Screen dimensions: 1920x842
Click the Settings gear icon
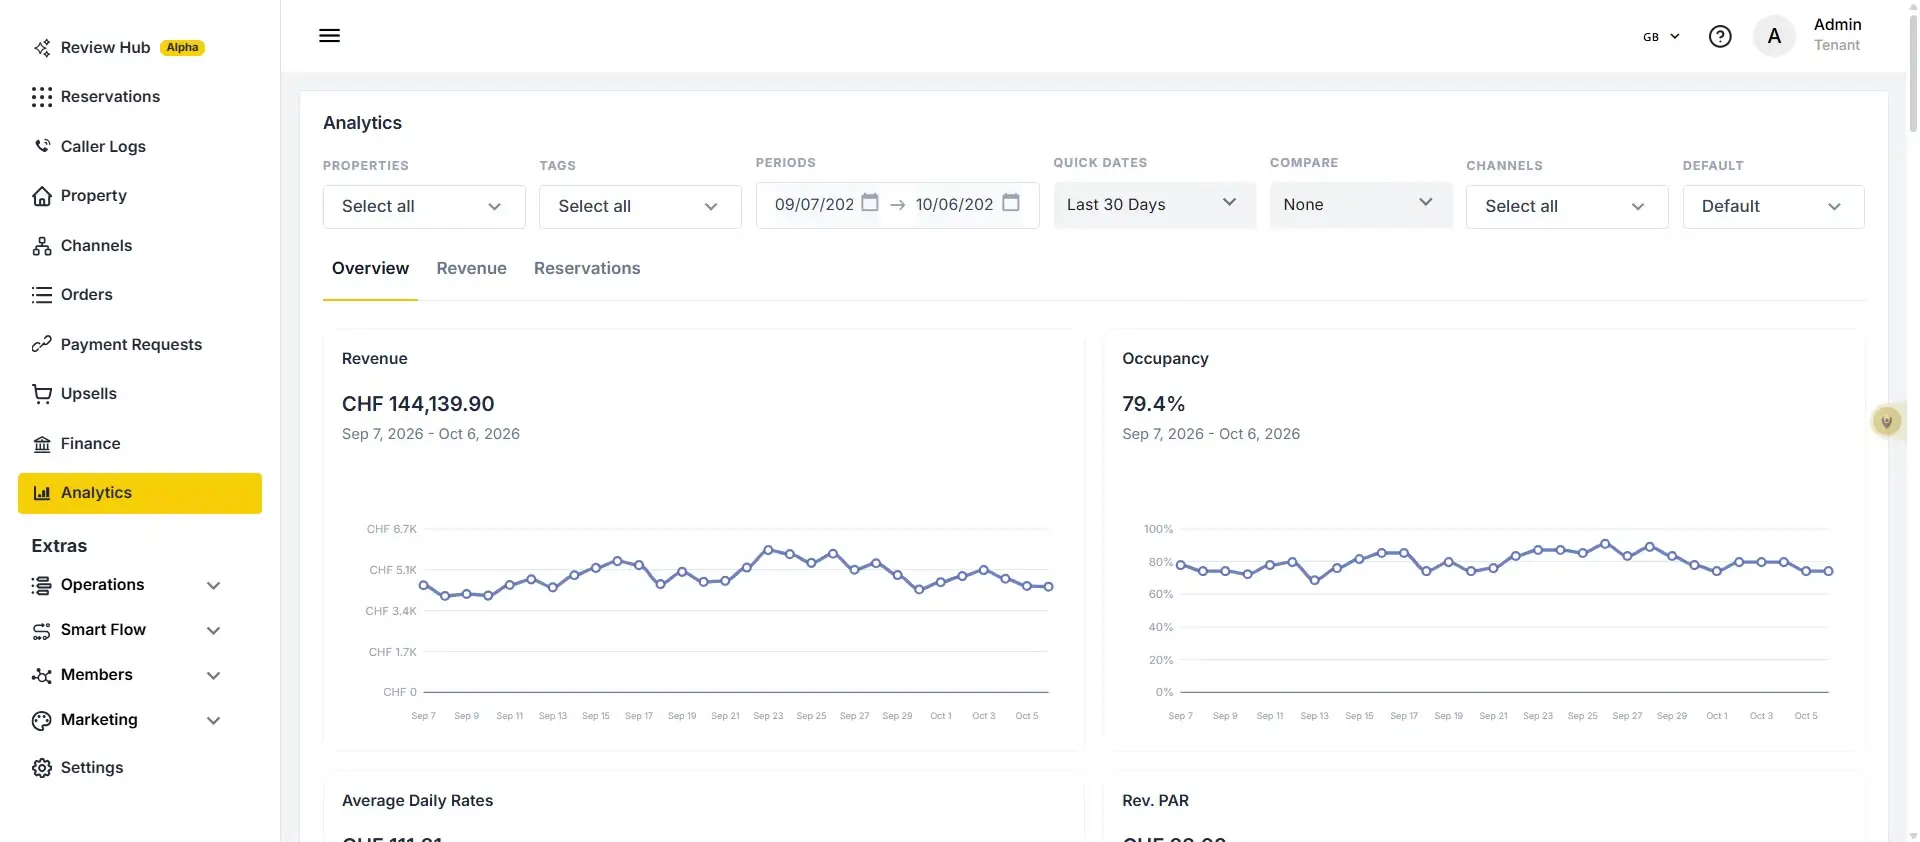pos(42,768)
